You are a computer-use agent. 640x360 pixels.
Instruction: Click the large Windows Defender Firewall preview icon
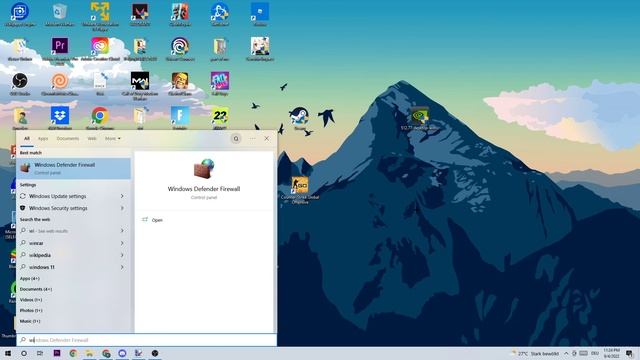coord(204,169)
